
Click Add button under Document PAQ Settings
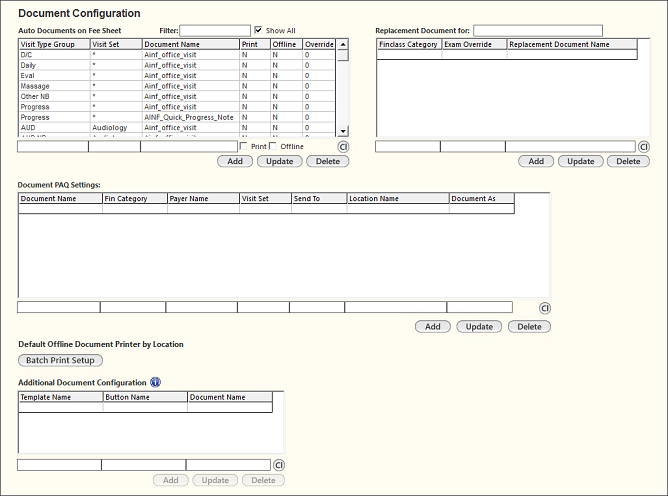[433, 327]
